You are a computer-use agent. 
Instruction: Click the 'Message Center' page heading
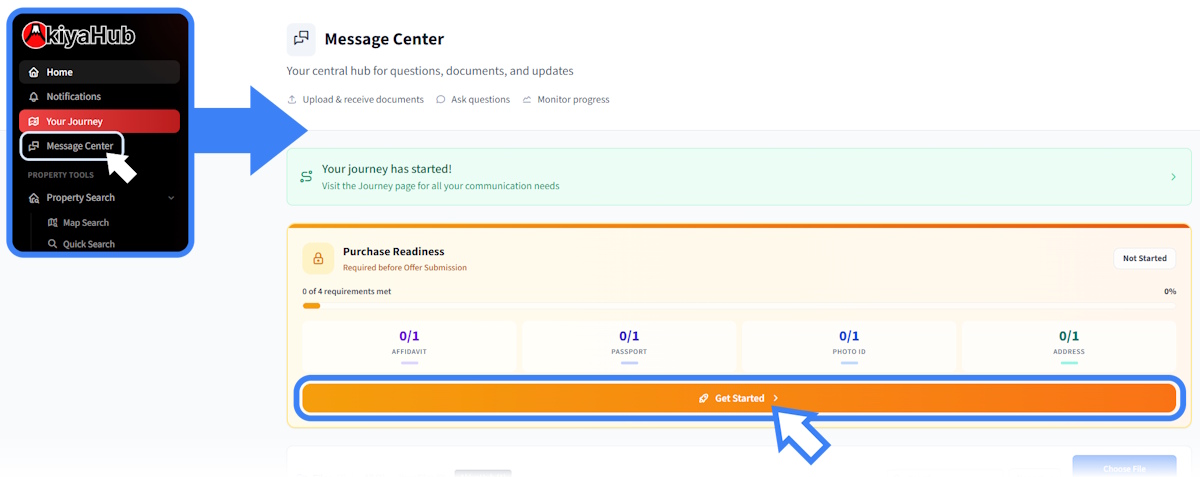[384, 39]
